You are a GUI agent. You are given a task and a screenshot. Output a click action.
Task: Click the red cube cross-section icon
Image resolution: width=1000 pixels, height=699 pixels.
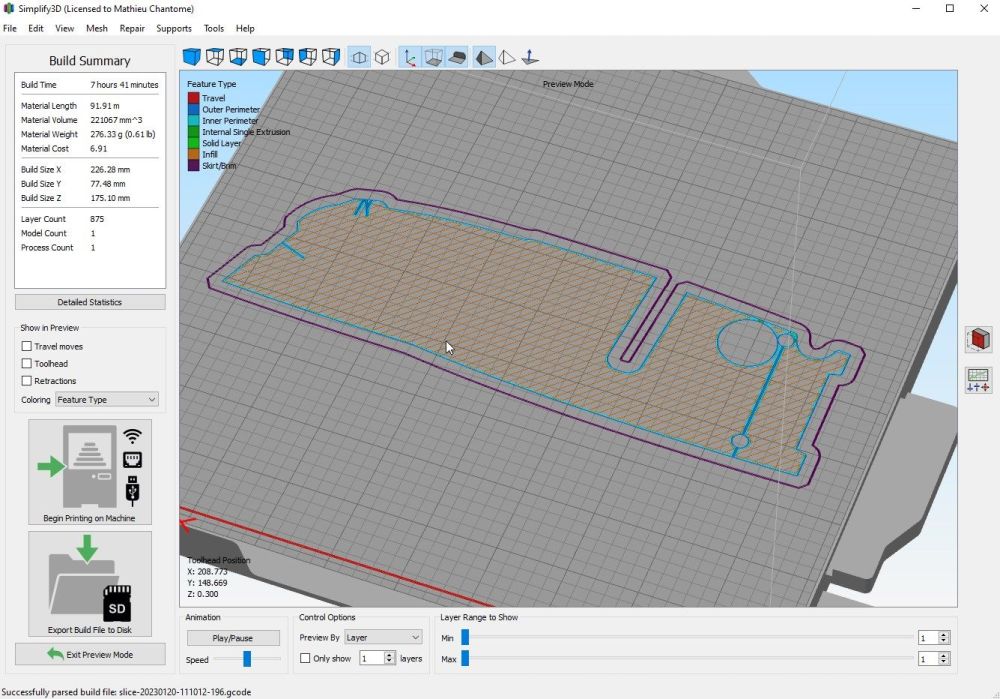click(x=978, y=340)
